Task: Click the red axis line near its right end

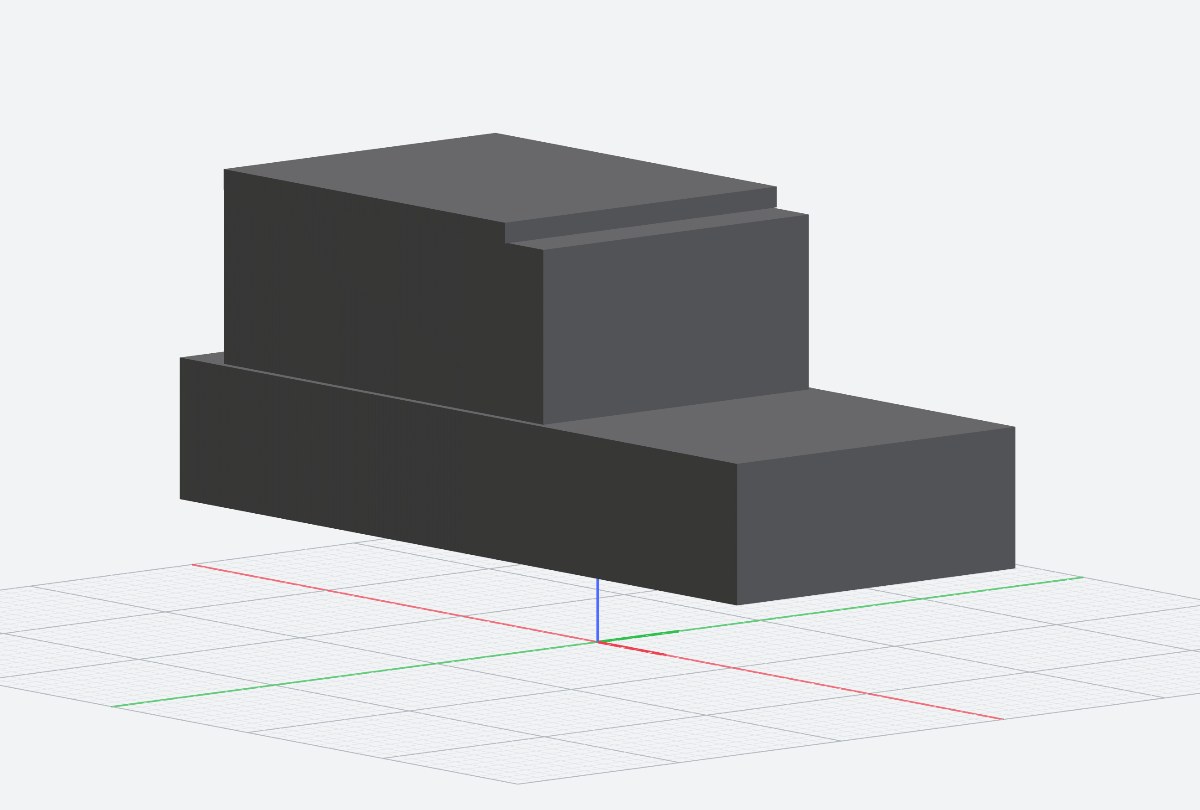Action: click(x=960, y=711)
